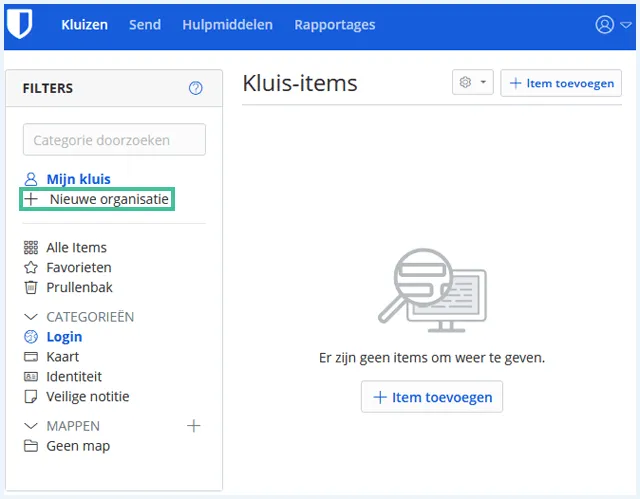Click top Item toevoegen button

561,83
